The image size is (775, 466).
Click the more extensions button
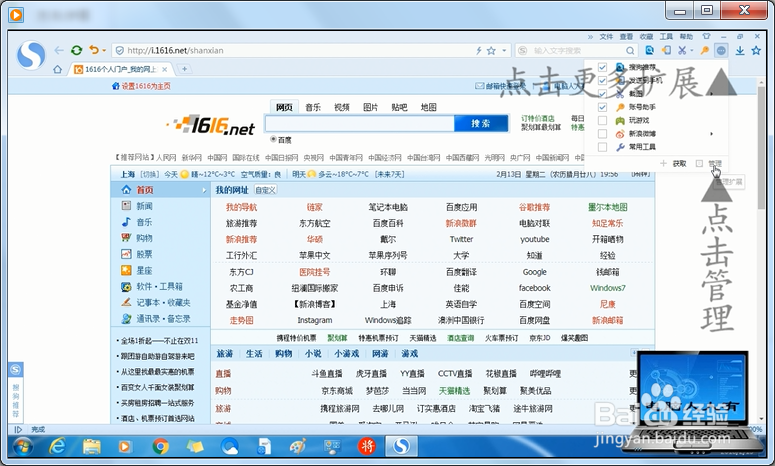coord(721,50)
